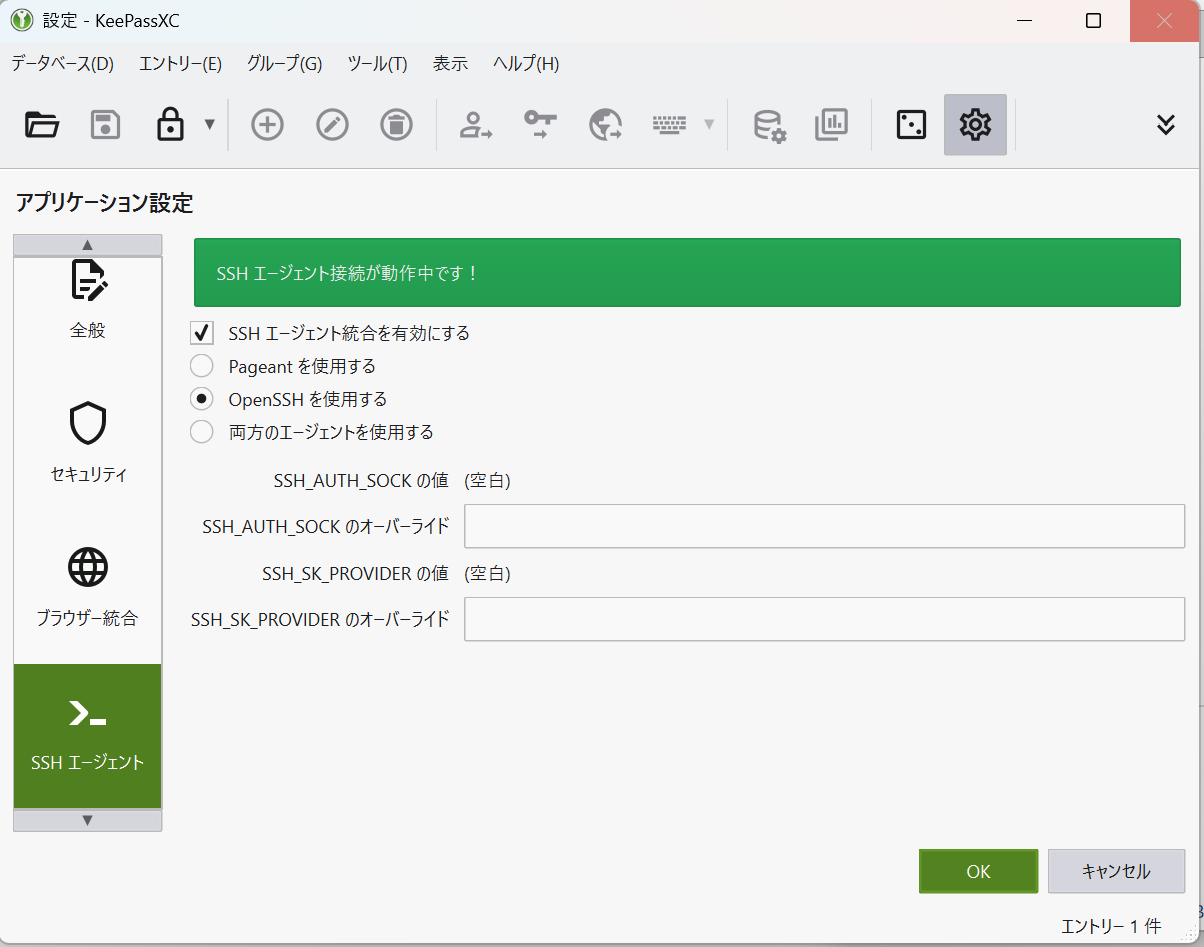Click the delete entry trash icon
Screen dimensions: 1204x947
tap(397, 125)
